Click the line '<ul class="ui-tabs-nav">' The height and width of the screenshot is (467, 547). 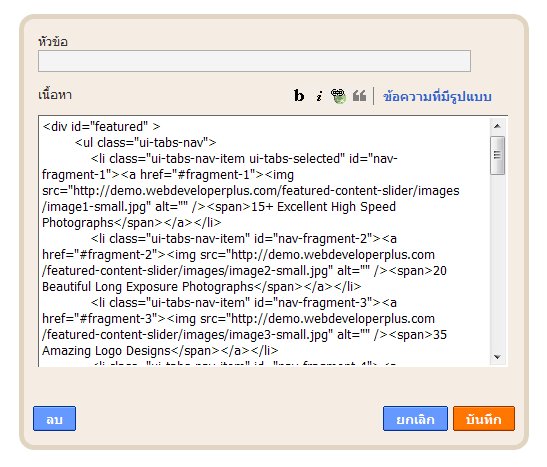(x=145, y=143)
